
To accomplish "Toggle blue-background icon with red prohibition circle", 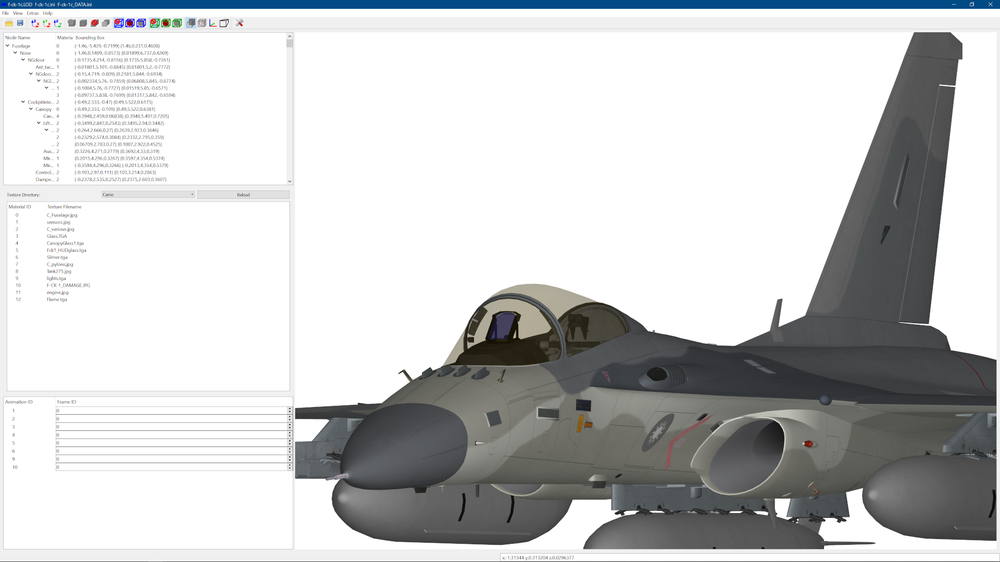I will (x=119, y=23).
